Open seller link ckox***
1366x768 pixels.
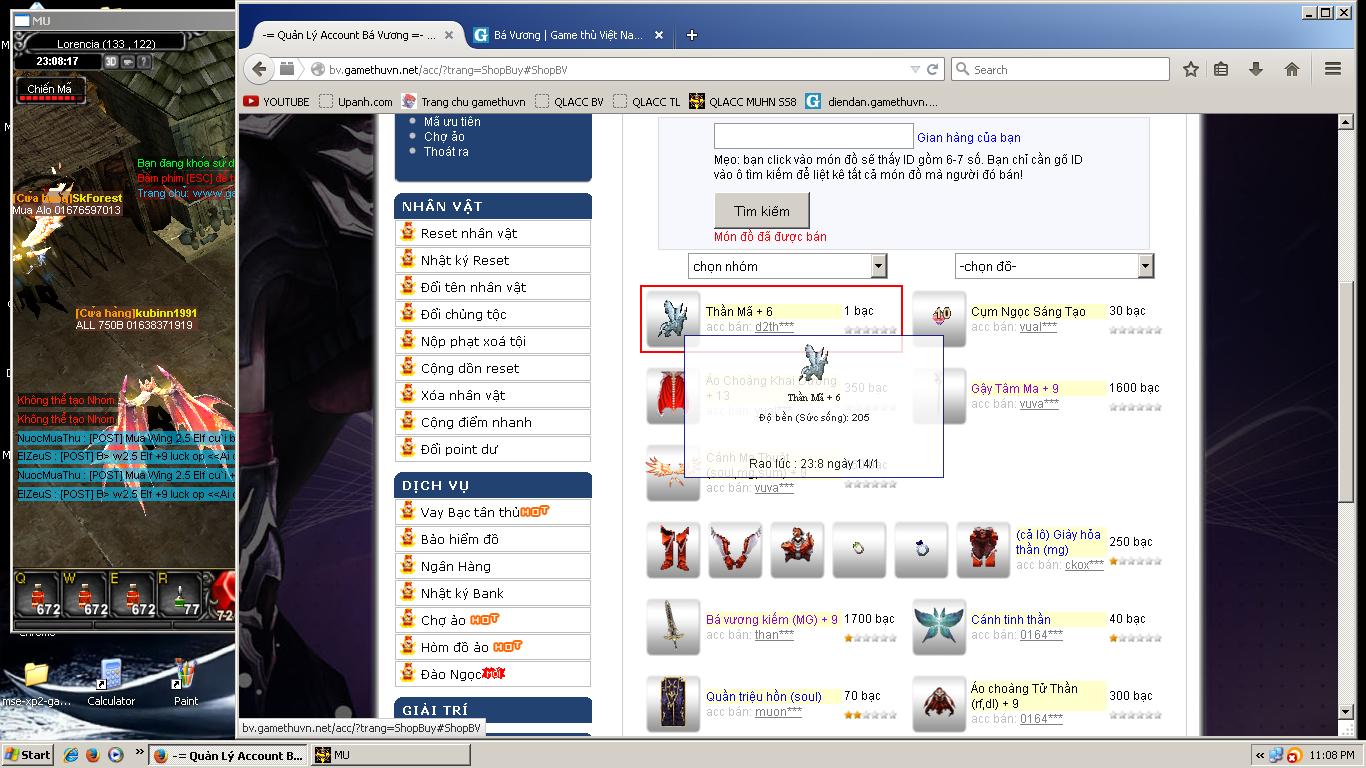point(1084,565)
